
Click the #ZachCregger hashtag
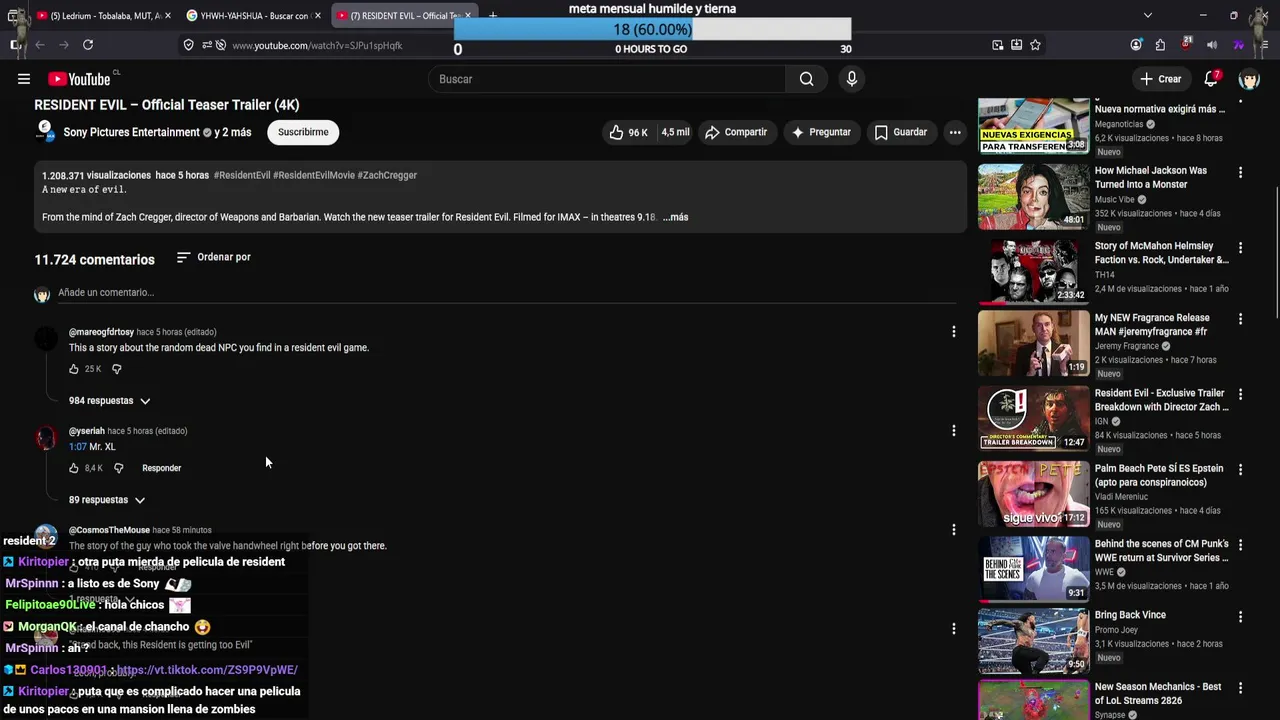coord(387,175)
